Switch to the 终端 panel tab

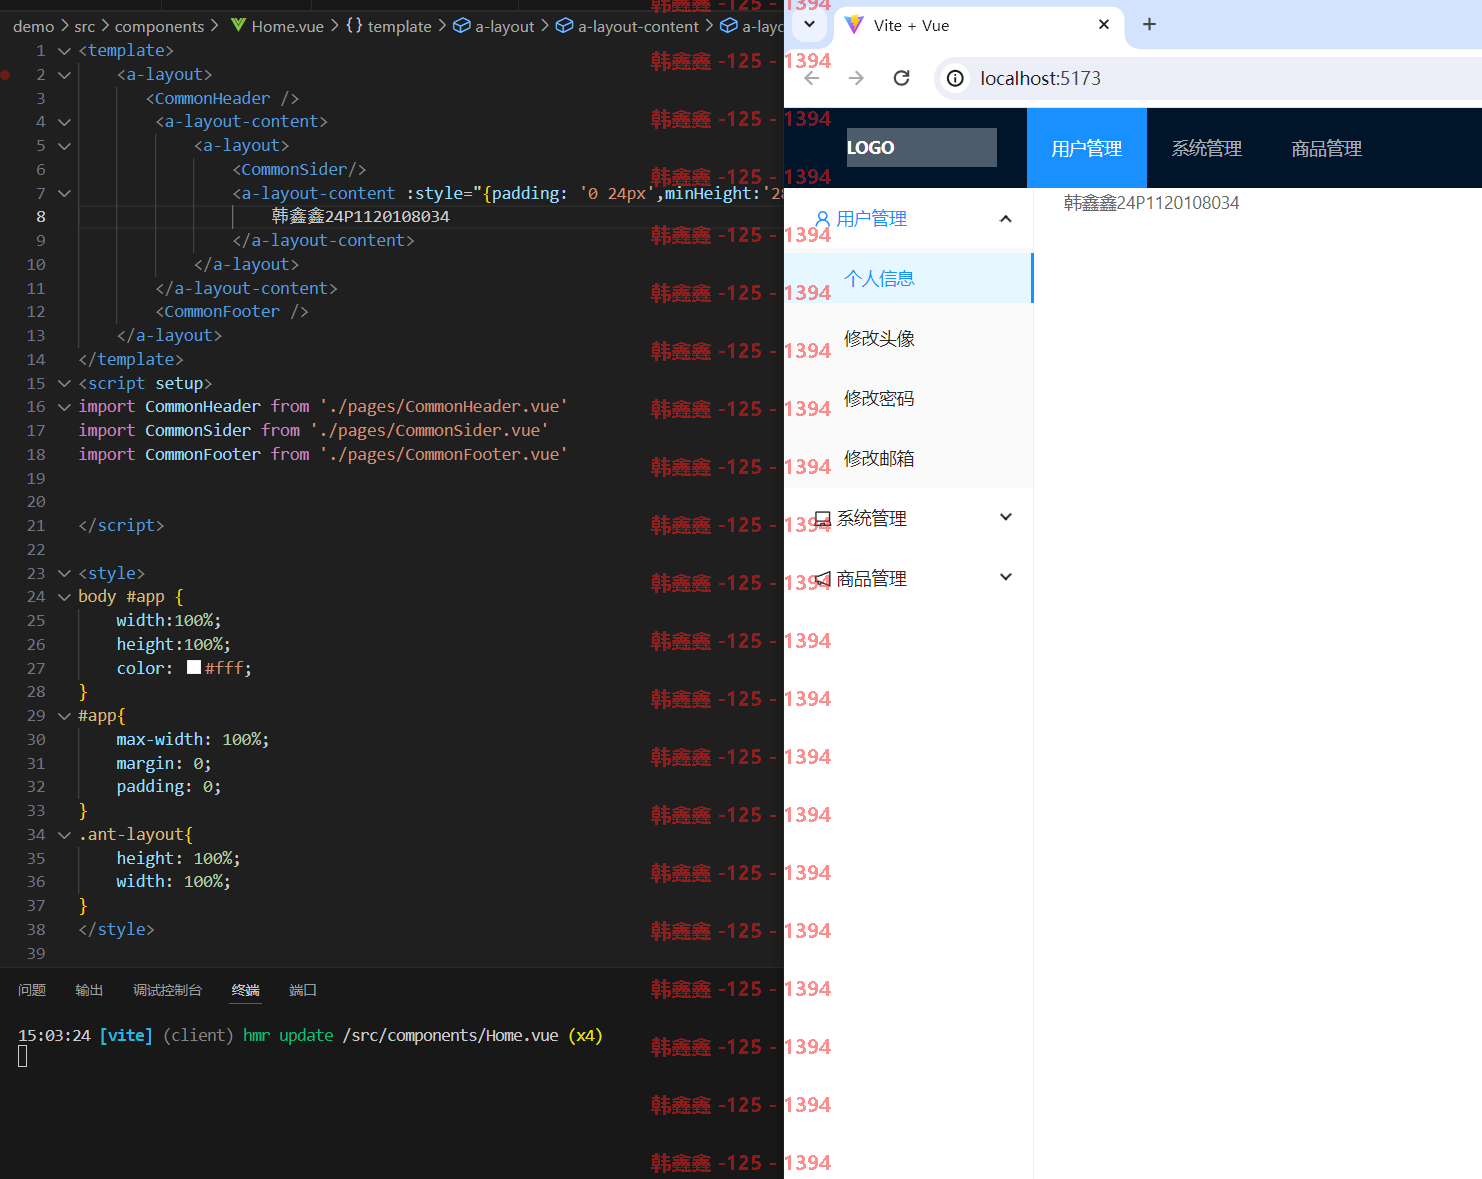tap(245, 990)
